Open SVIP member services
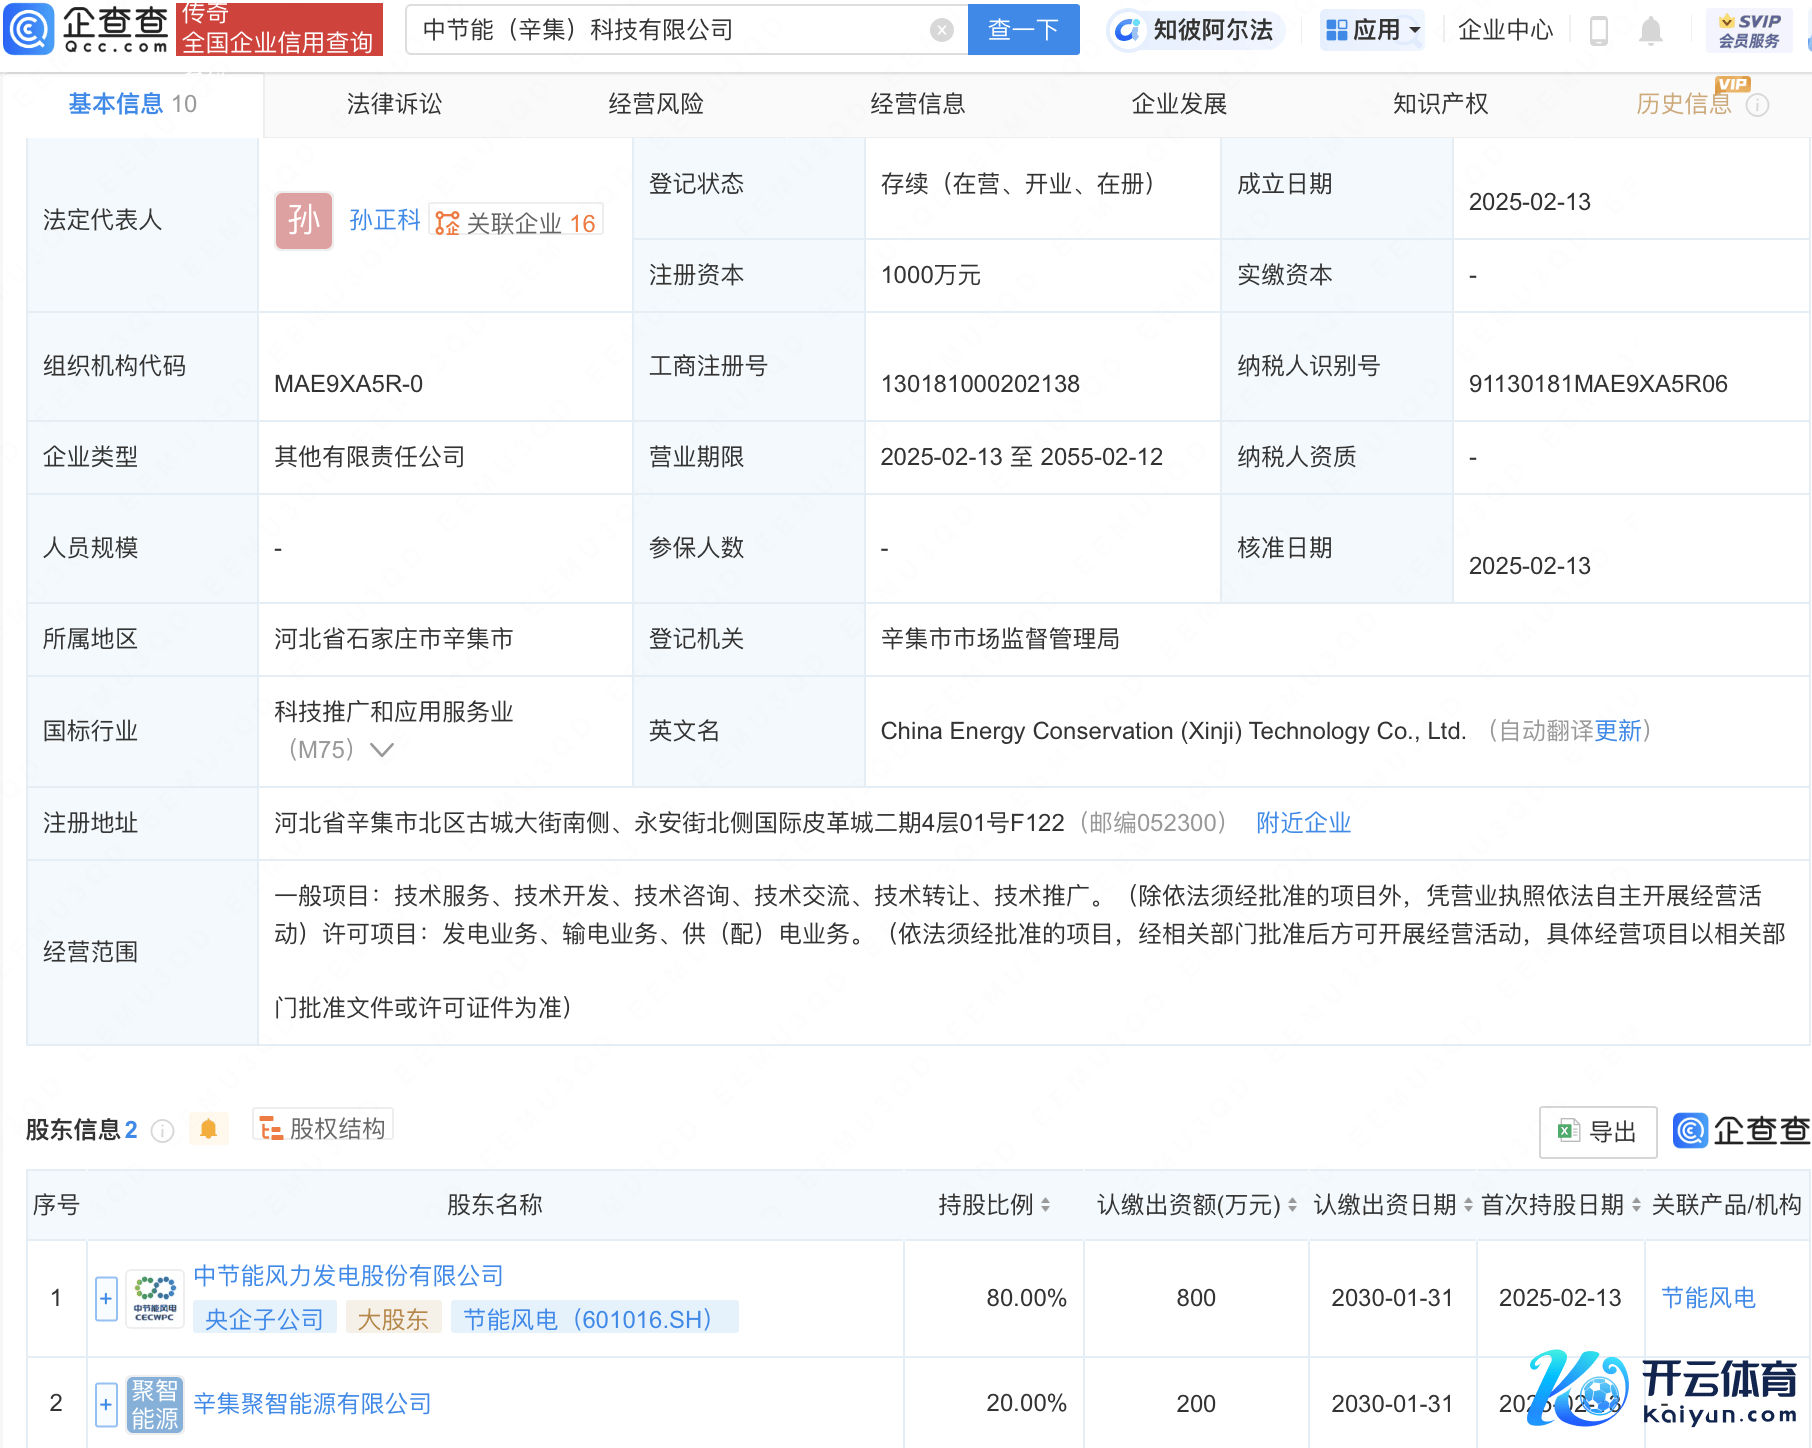This screenshot has height=1448, width=1812. click(x=1749, y=30)
